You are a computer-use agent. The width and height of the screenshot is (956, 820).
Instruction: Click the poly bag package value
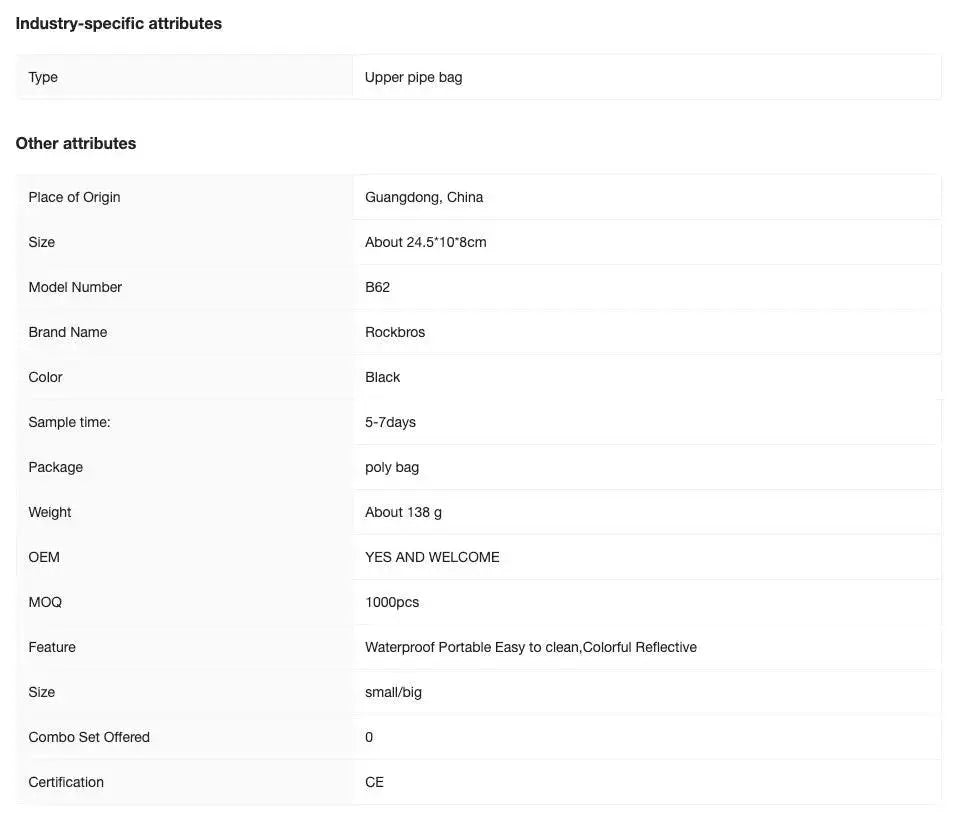tap(392, 467)
